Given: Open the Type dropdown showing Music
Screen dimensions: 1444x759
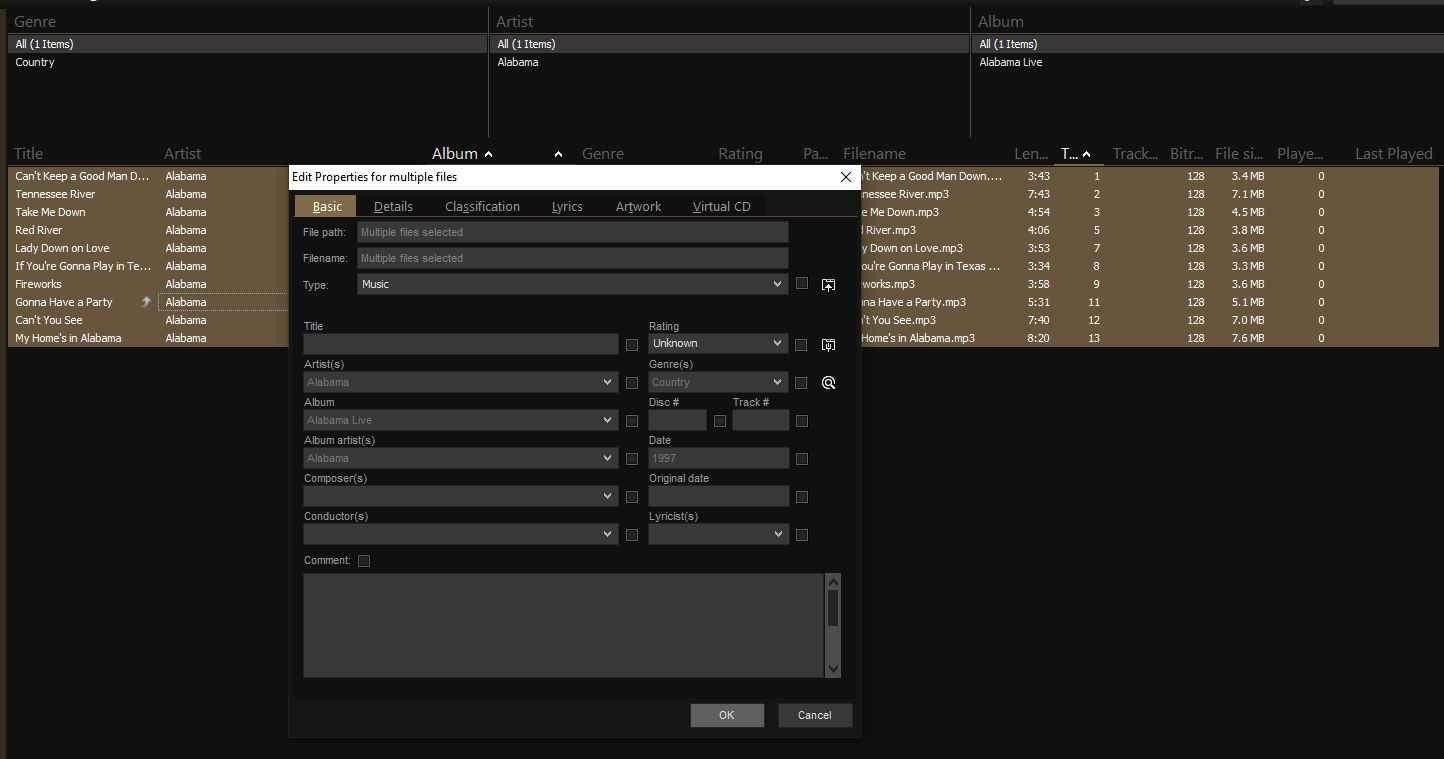Looking at the screenshot, I should pos(573,284).
